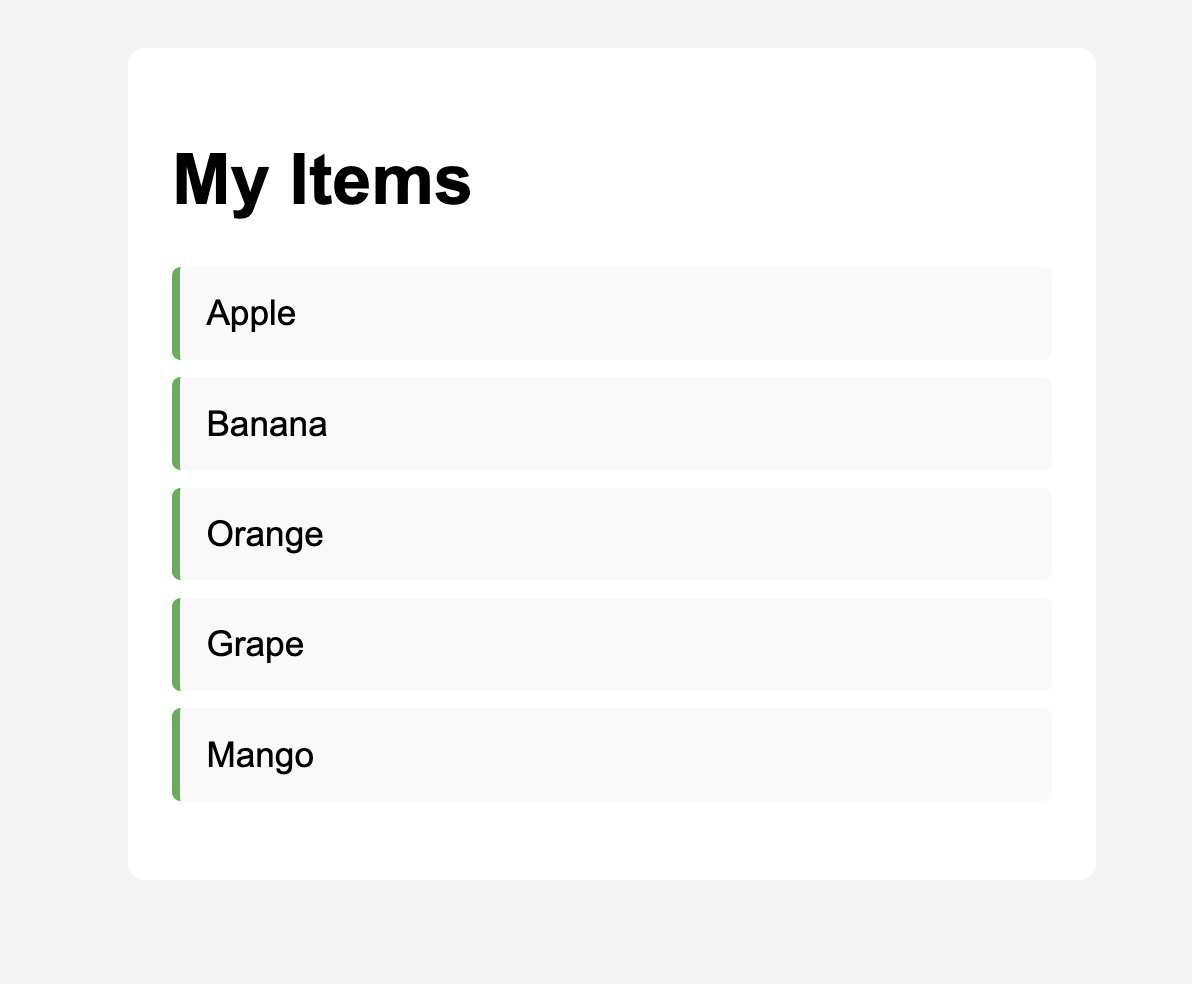Click the white card area below Mango
1192x984 pixels.
coord(612,840)
